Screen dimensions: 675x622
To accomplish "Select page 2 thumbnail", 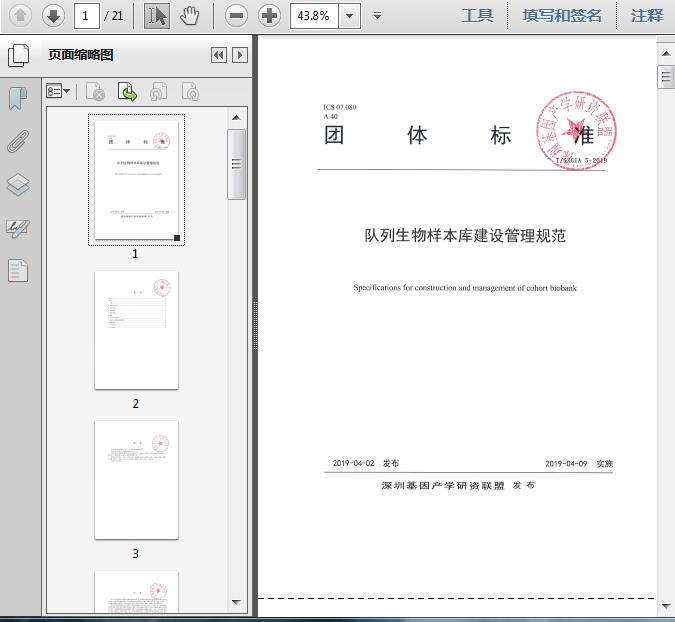I will [x=136, y=330].
